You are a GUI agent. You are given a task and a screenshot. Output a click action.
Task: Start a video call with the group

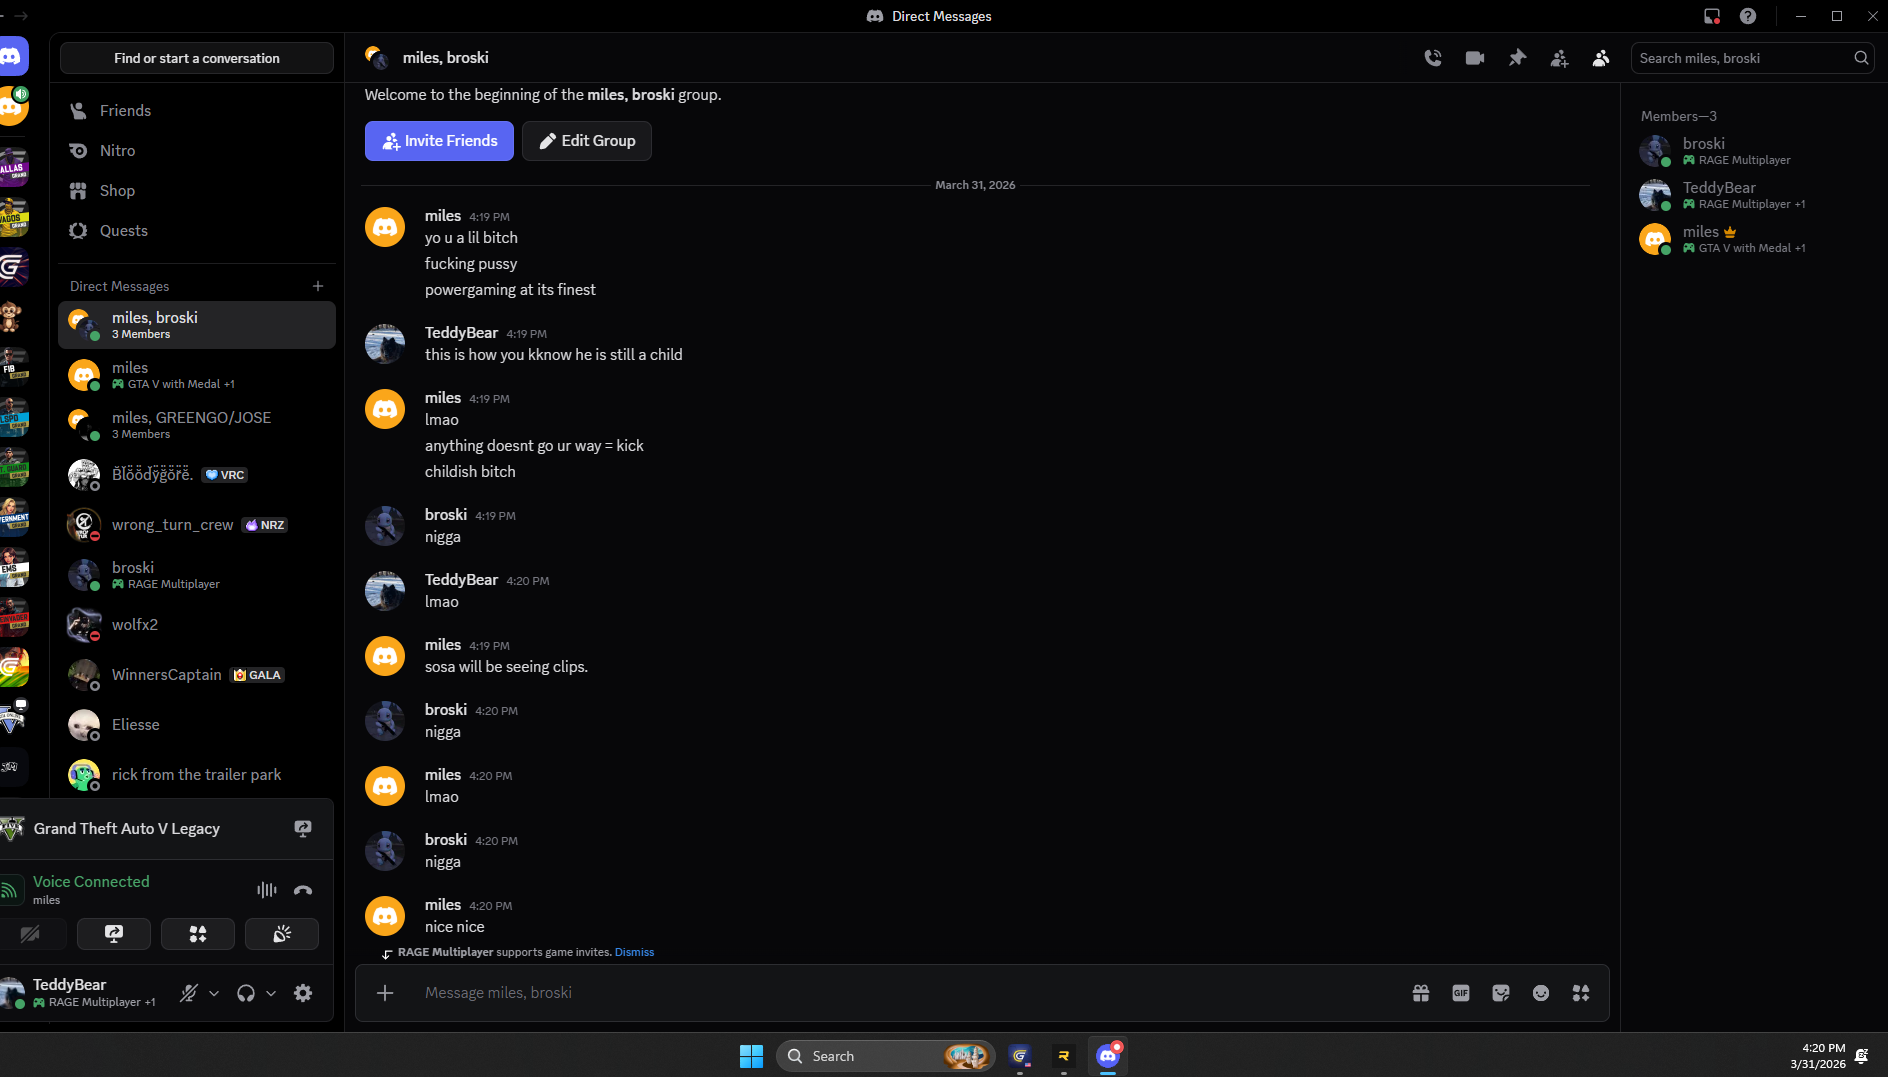point(1475,58)
